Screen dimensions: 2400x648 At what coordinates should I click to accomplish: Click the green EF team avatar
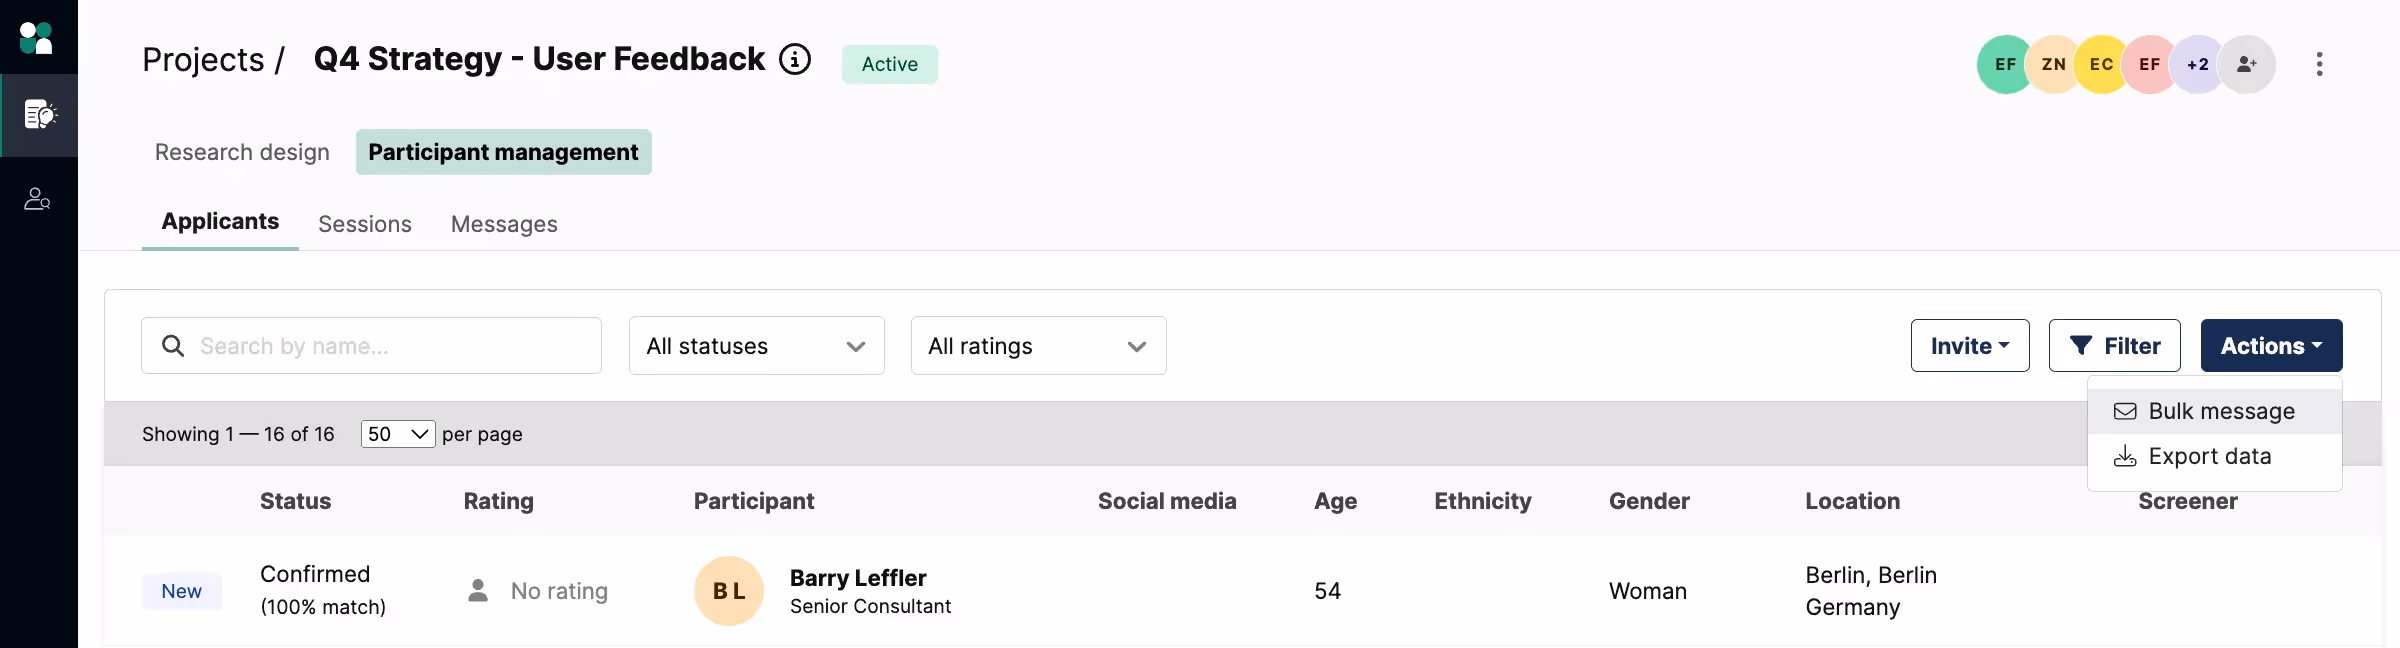(x=2004, y=64)
